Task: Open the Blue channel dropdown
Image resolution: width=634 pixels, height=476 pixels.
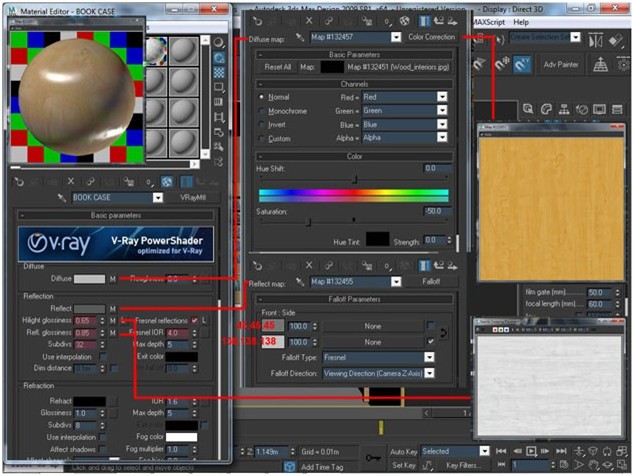Action: [x=442, y=124]
